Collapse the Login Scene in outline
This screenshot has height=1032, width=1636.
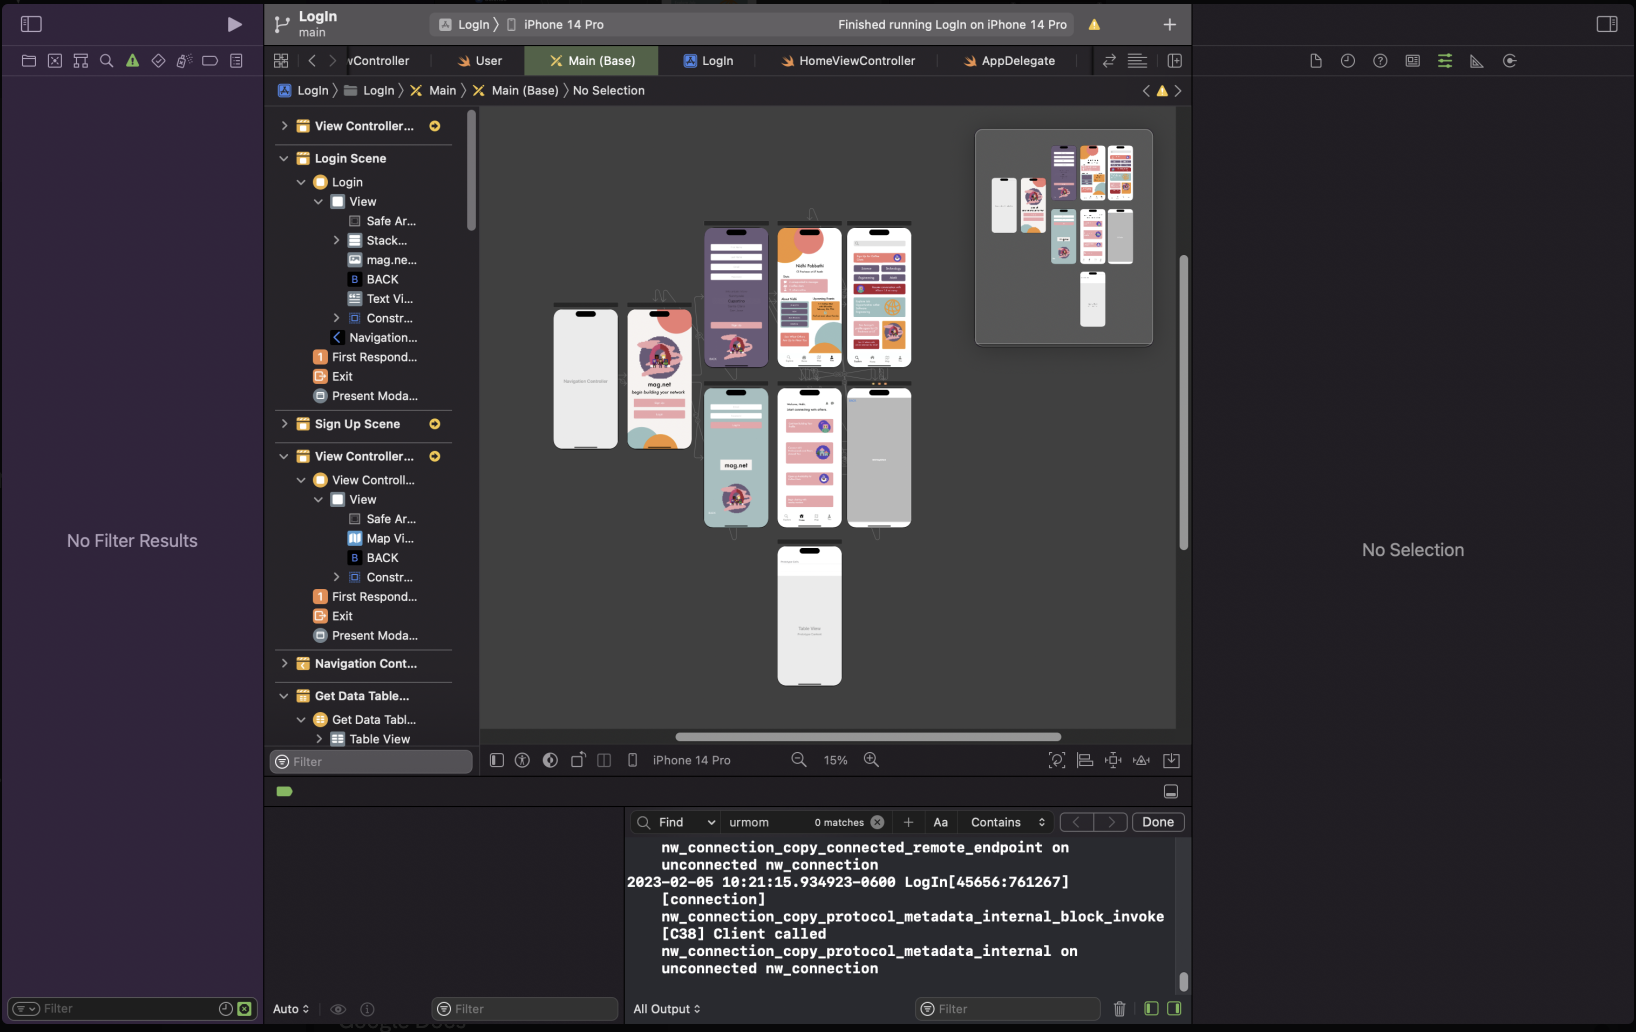284,158
